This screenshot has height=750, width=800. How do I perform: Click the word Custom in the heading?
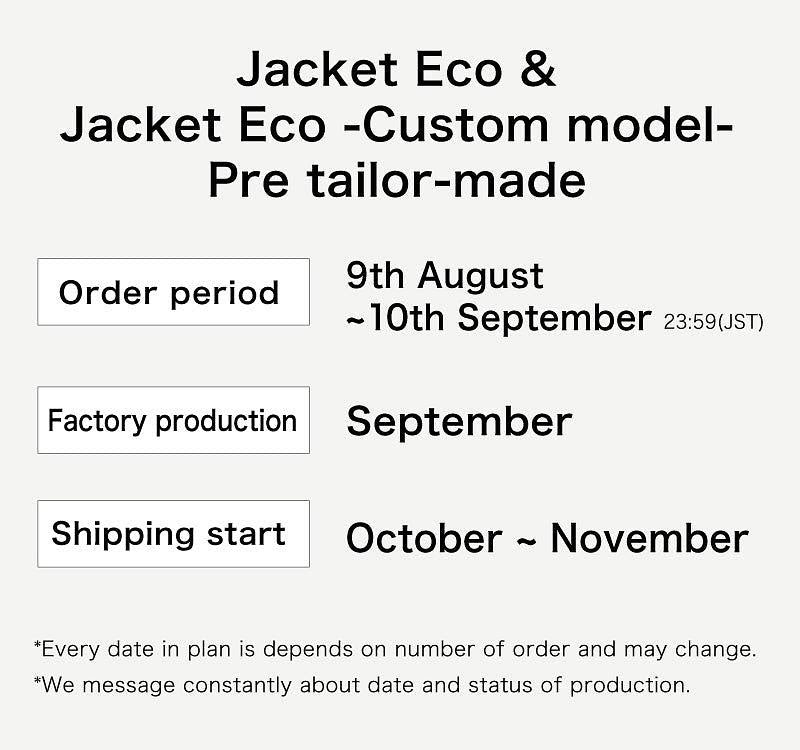pos(456,125)
